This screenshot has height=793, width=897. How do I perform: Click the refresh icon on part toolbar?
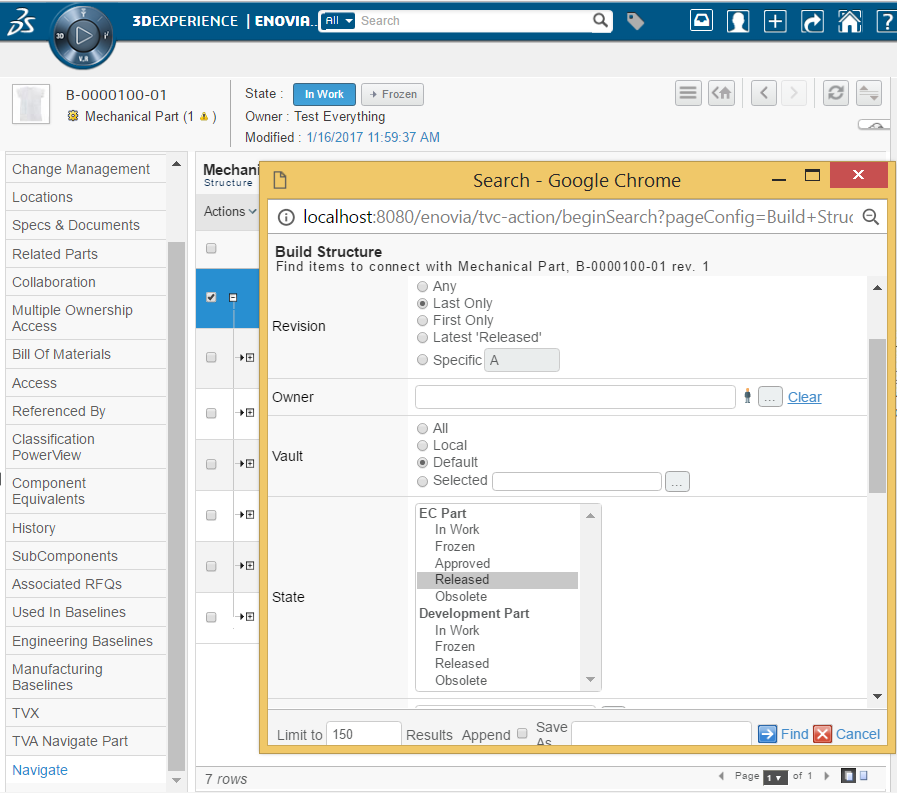click(836, 93)
